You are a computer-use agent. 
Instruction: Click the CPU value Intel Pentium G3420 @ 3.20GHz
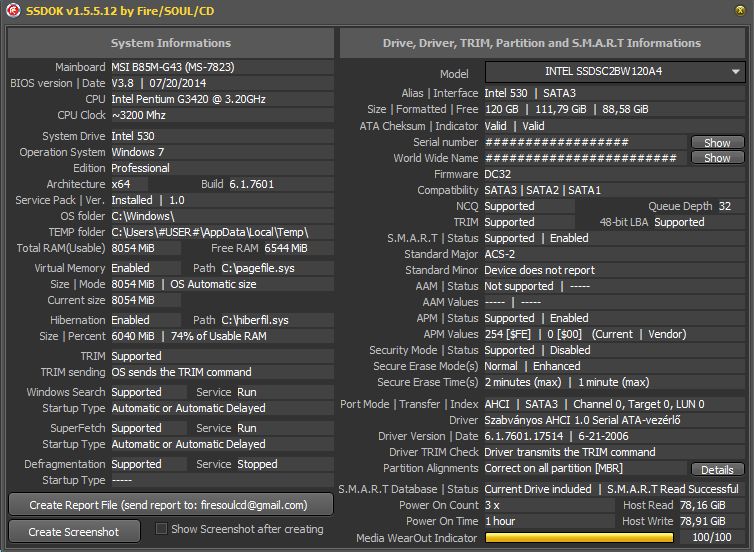click(x=188, y=99)
